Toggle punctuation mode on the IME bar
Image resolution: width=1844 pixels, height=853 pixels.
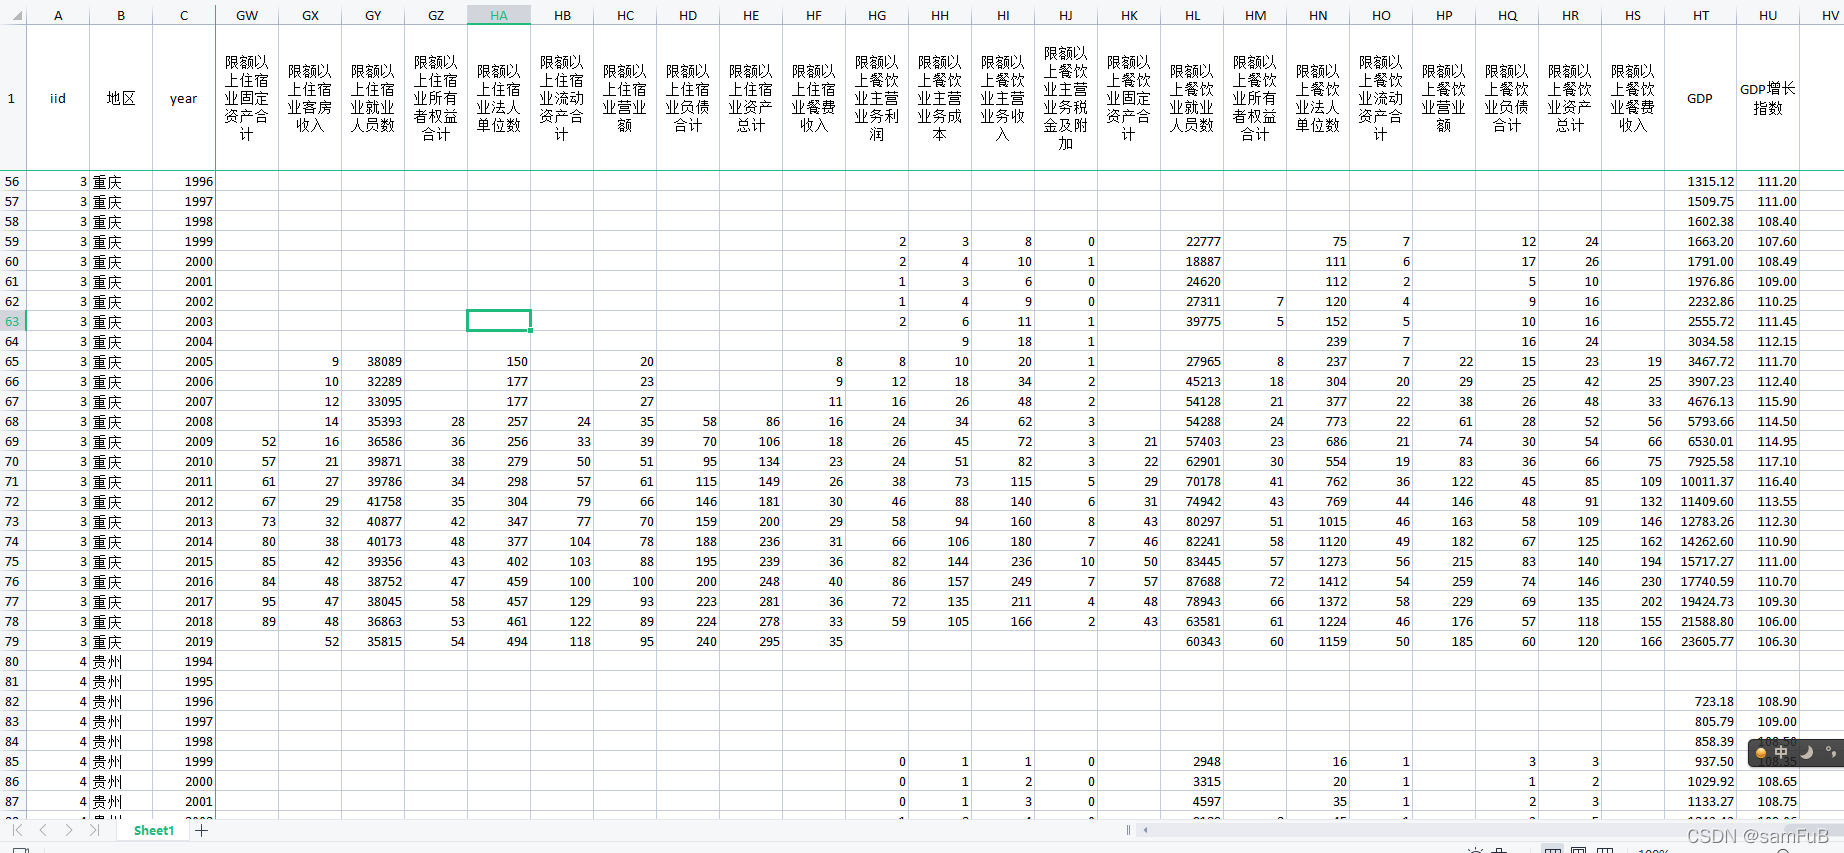pos(1830,752)
